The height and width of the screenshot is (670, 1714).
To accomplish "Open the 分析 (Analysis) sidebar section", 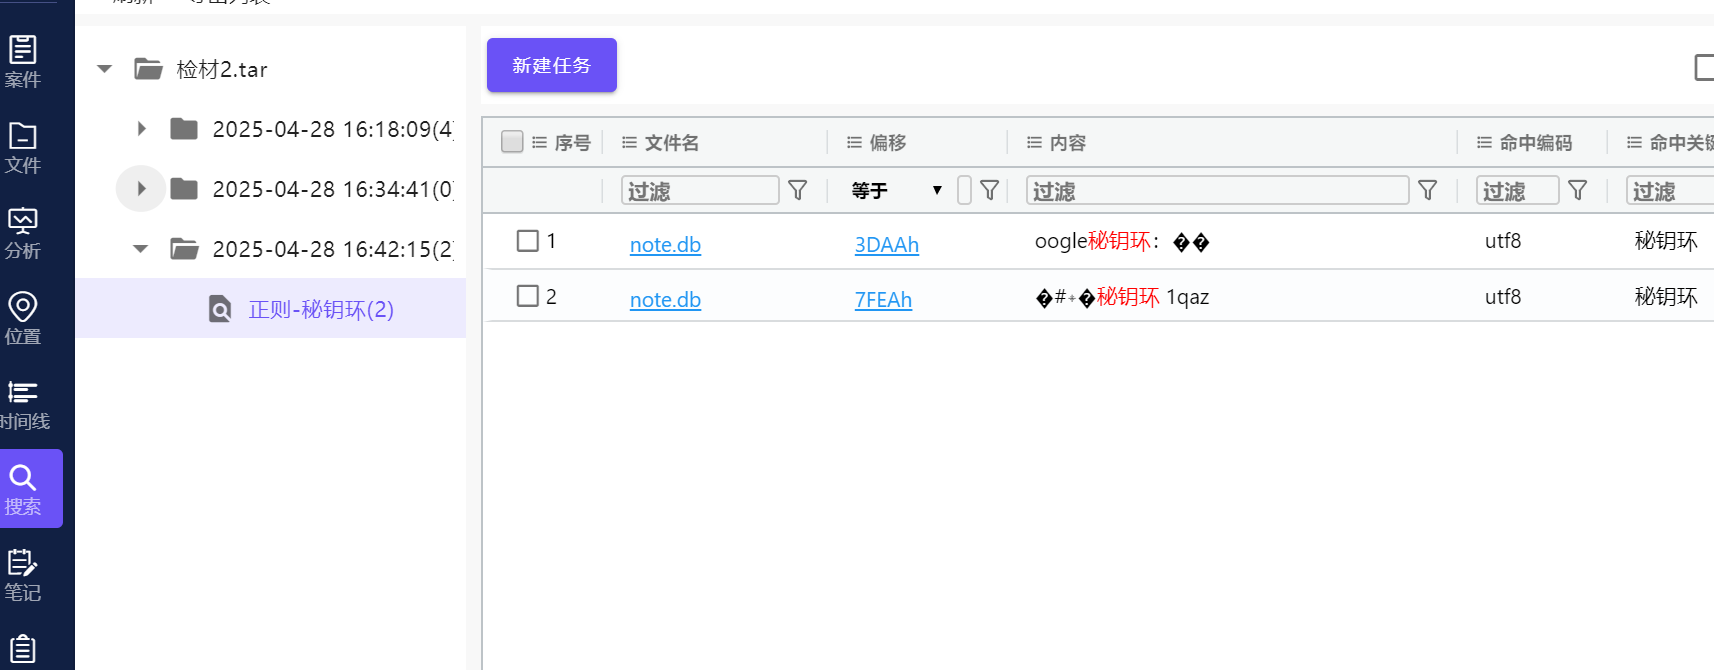I will (23, 234).
